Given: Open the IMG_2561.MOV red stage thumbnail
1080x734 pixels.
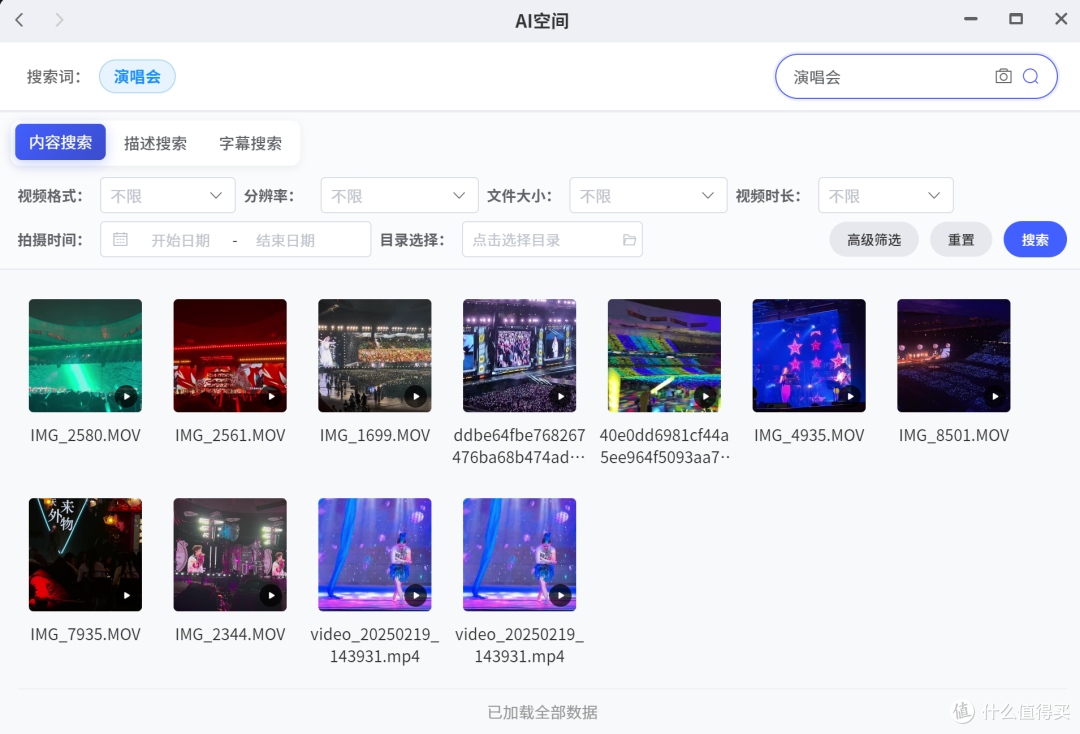Looking at the screenshot, I should (x=230, y=355).
